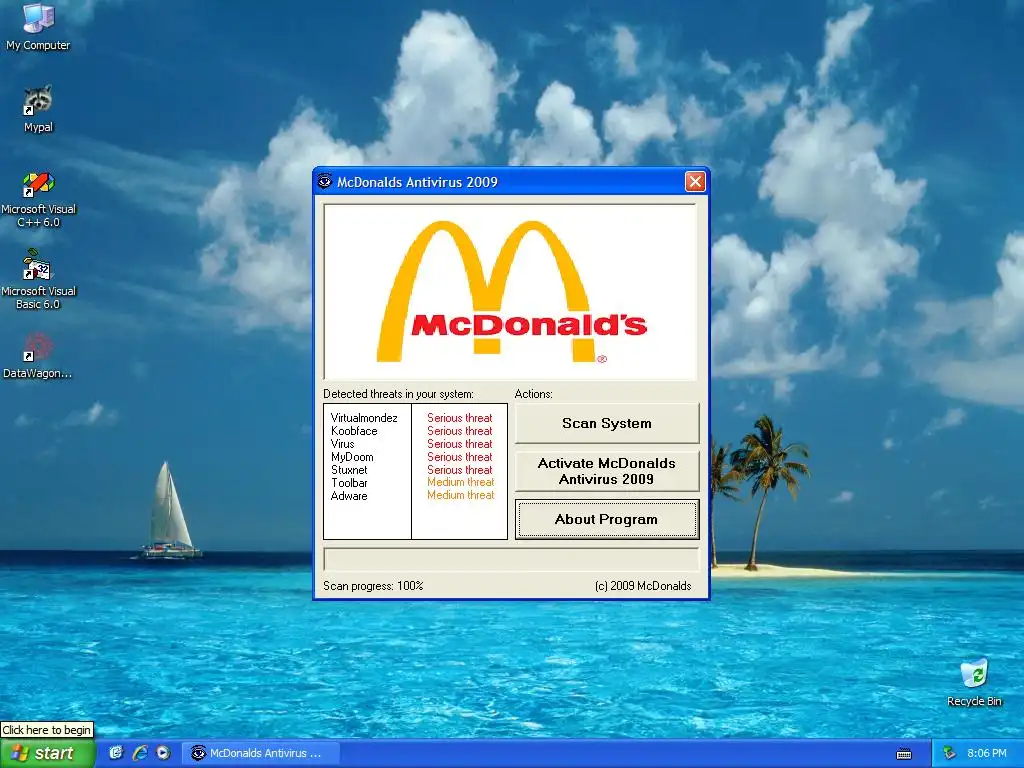Viewport: 1024px width, 768px height.
Task: Select Microsoft Visual C++ 6.0 shortcut
Action: coord(38,199)
